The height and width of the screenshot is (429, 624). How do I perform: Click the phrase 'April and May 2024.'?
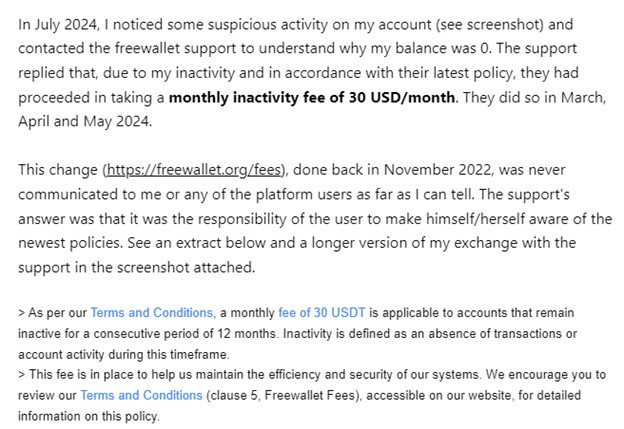[85, 121]
